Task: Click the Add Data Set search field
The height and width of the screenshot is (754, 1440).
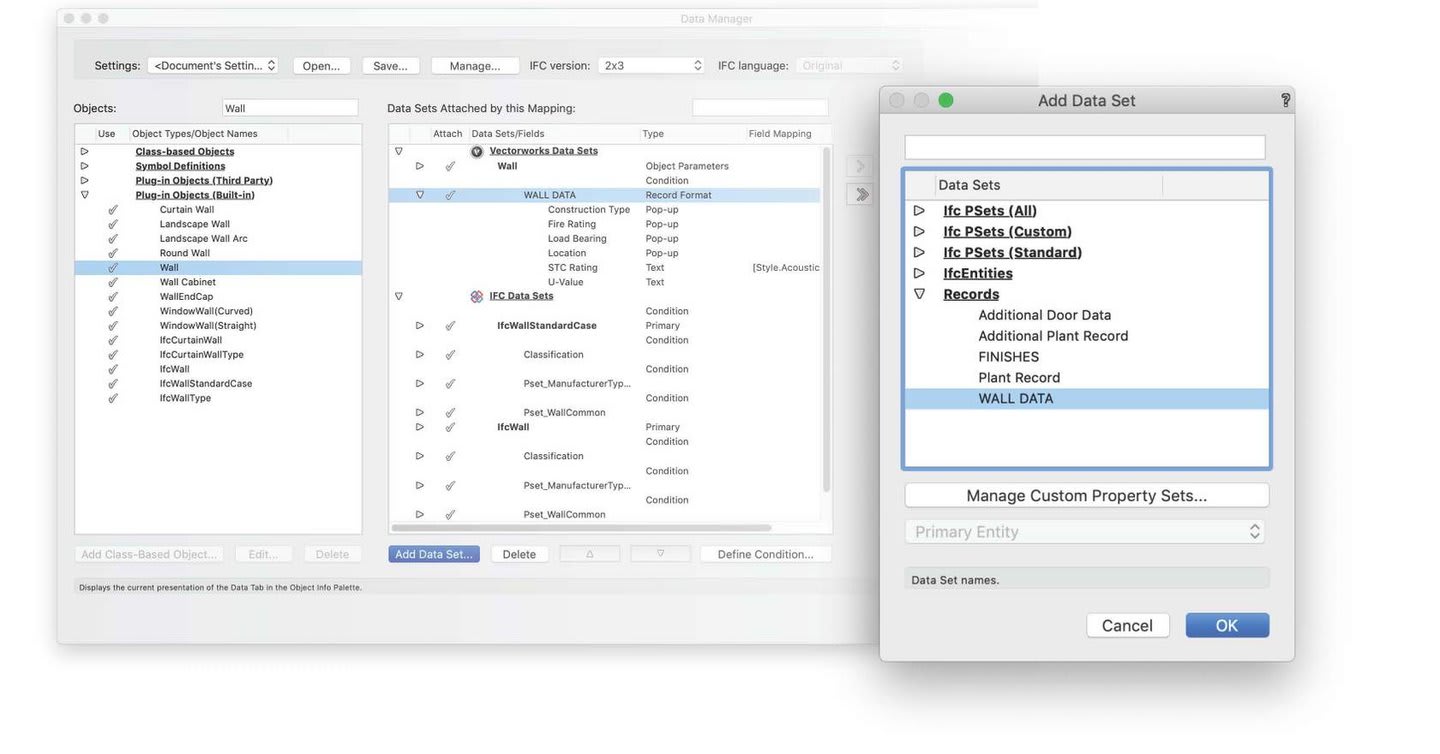Action: (x=1084, y=148)
